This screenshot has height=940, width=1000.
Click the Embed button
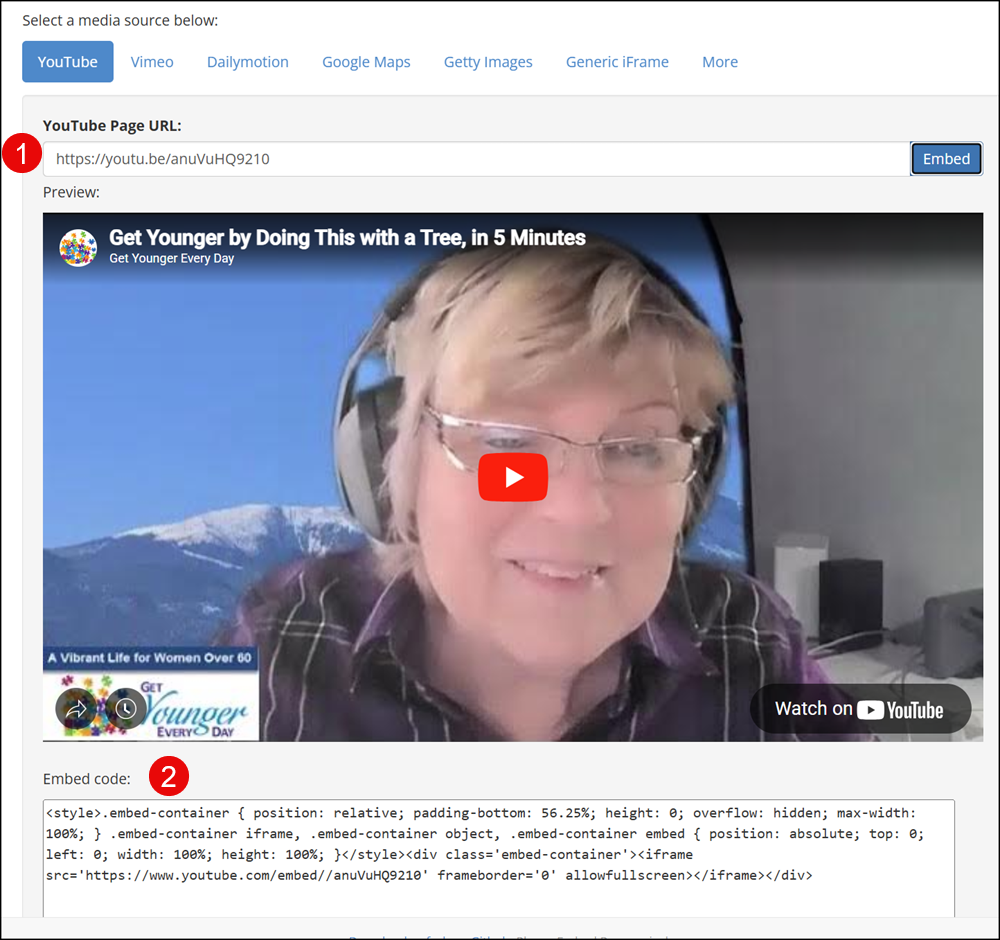click(x=946, y=159)
